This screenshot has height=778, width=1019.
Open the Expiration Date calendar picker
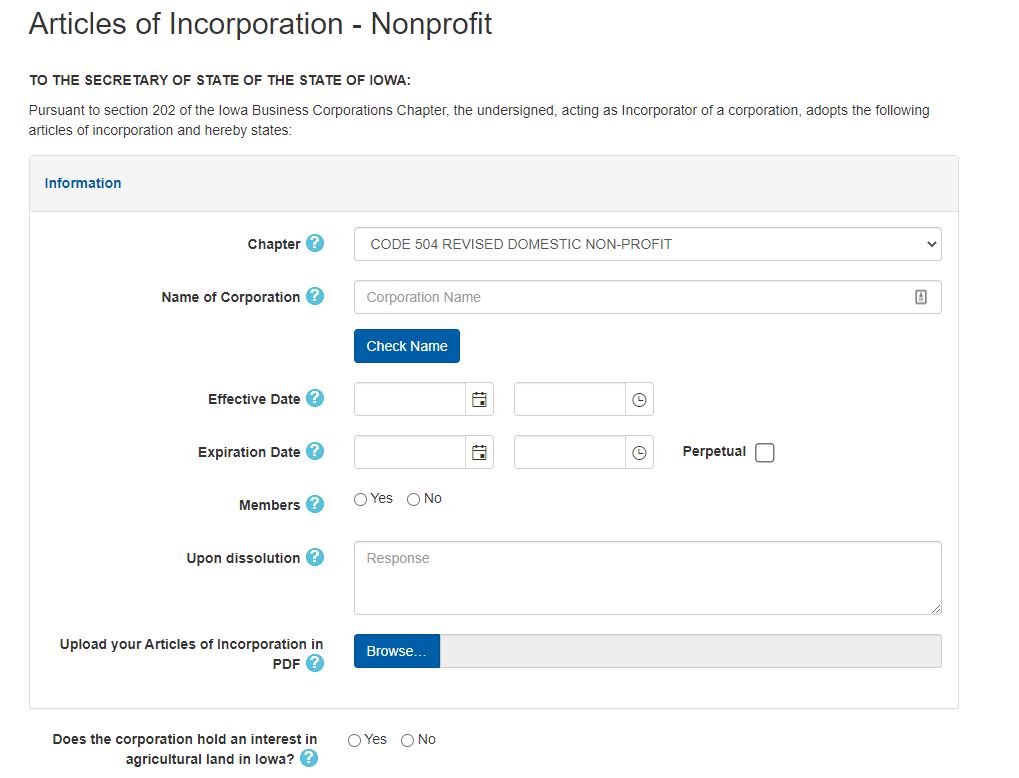tap(479, 451)
